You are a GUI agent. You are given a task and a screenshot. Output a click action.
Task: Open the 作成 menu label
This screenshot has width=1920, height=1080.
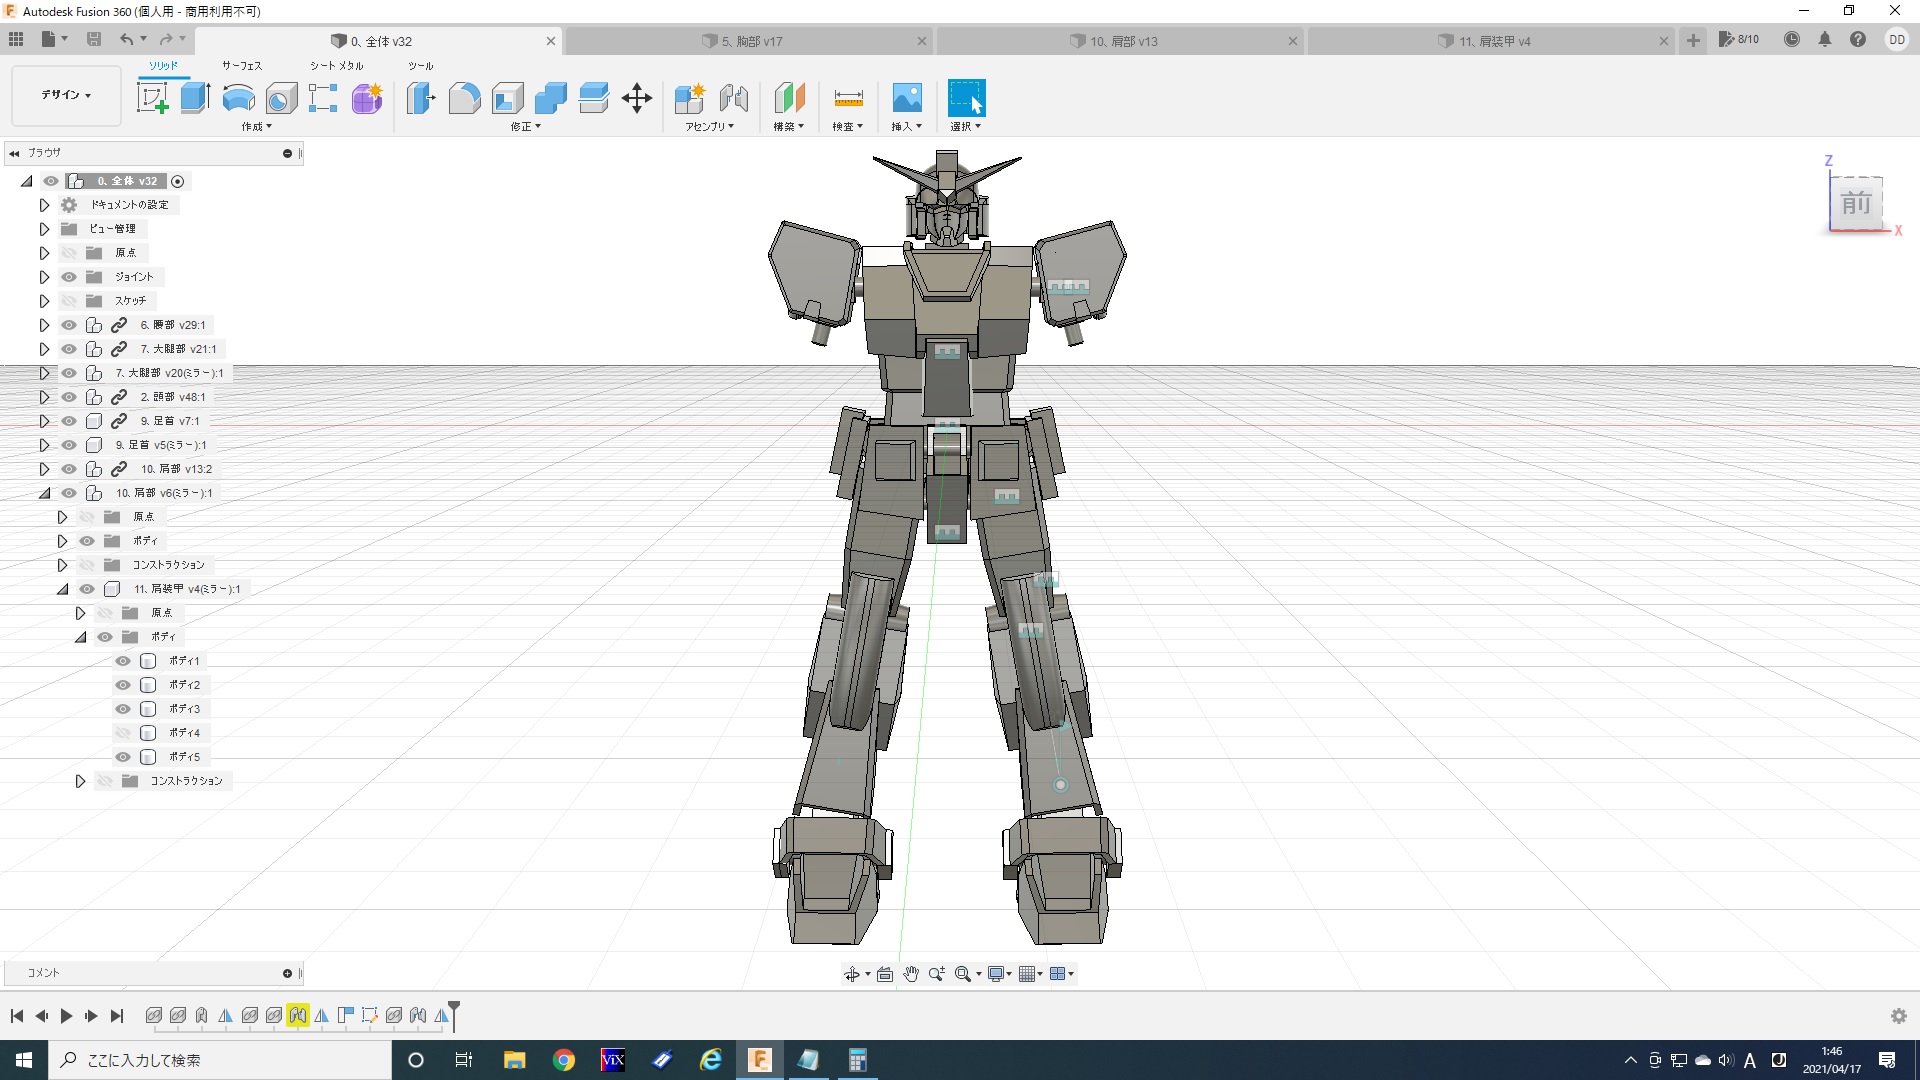coord(256,127)
